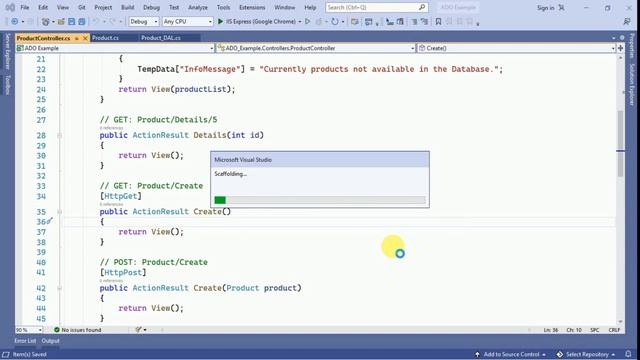This screenshot has width=640, height=360.
Task: Open the Any CPU platform dropdown
Action: tap(187, 22)
